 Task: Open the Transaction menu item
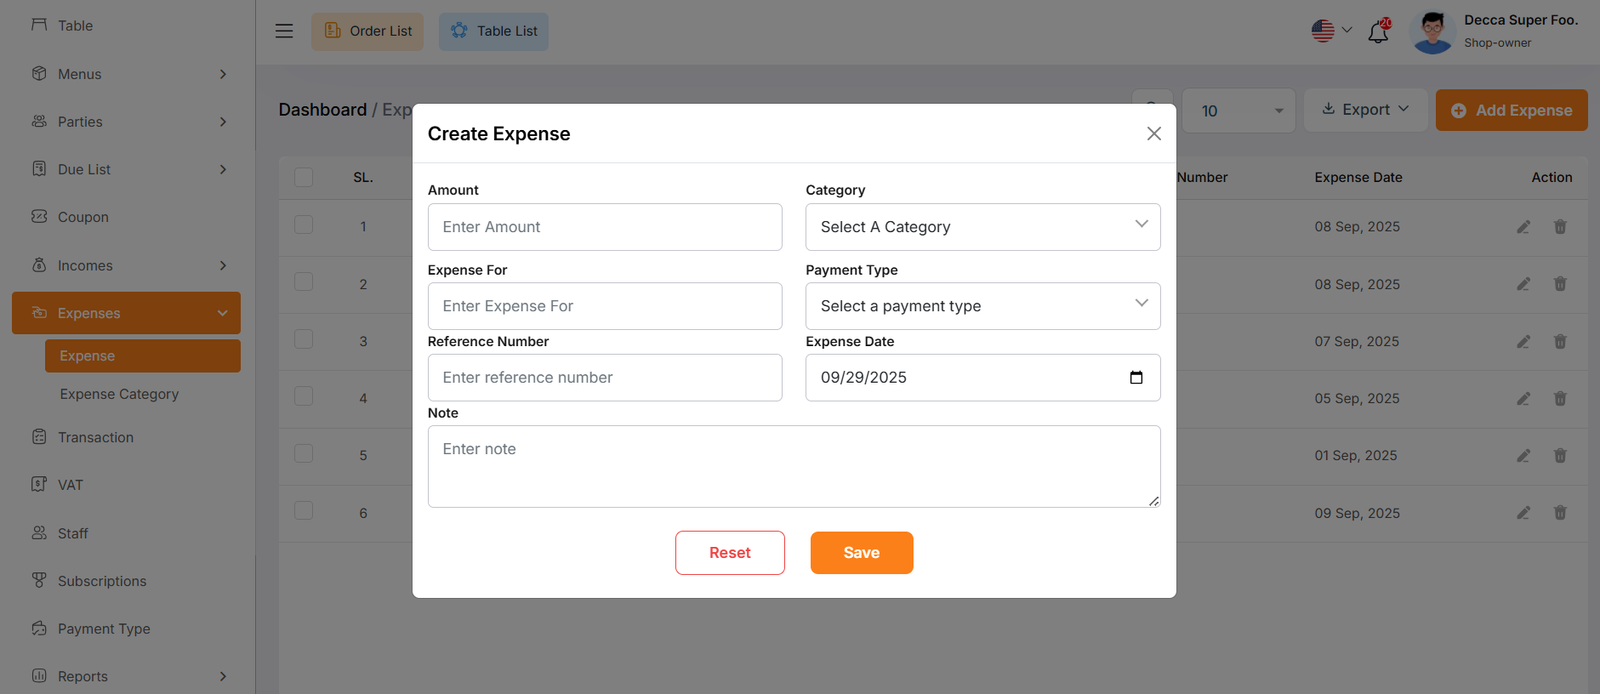96,437
